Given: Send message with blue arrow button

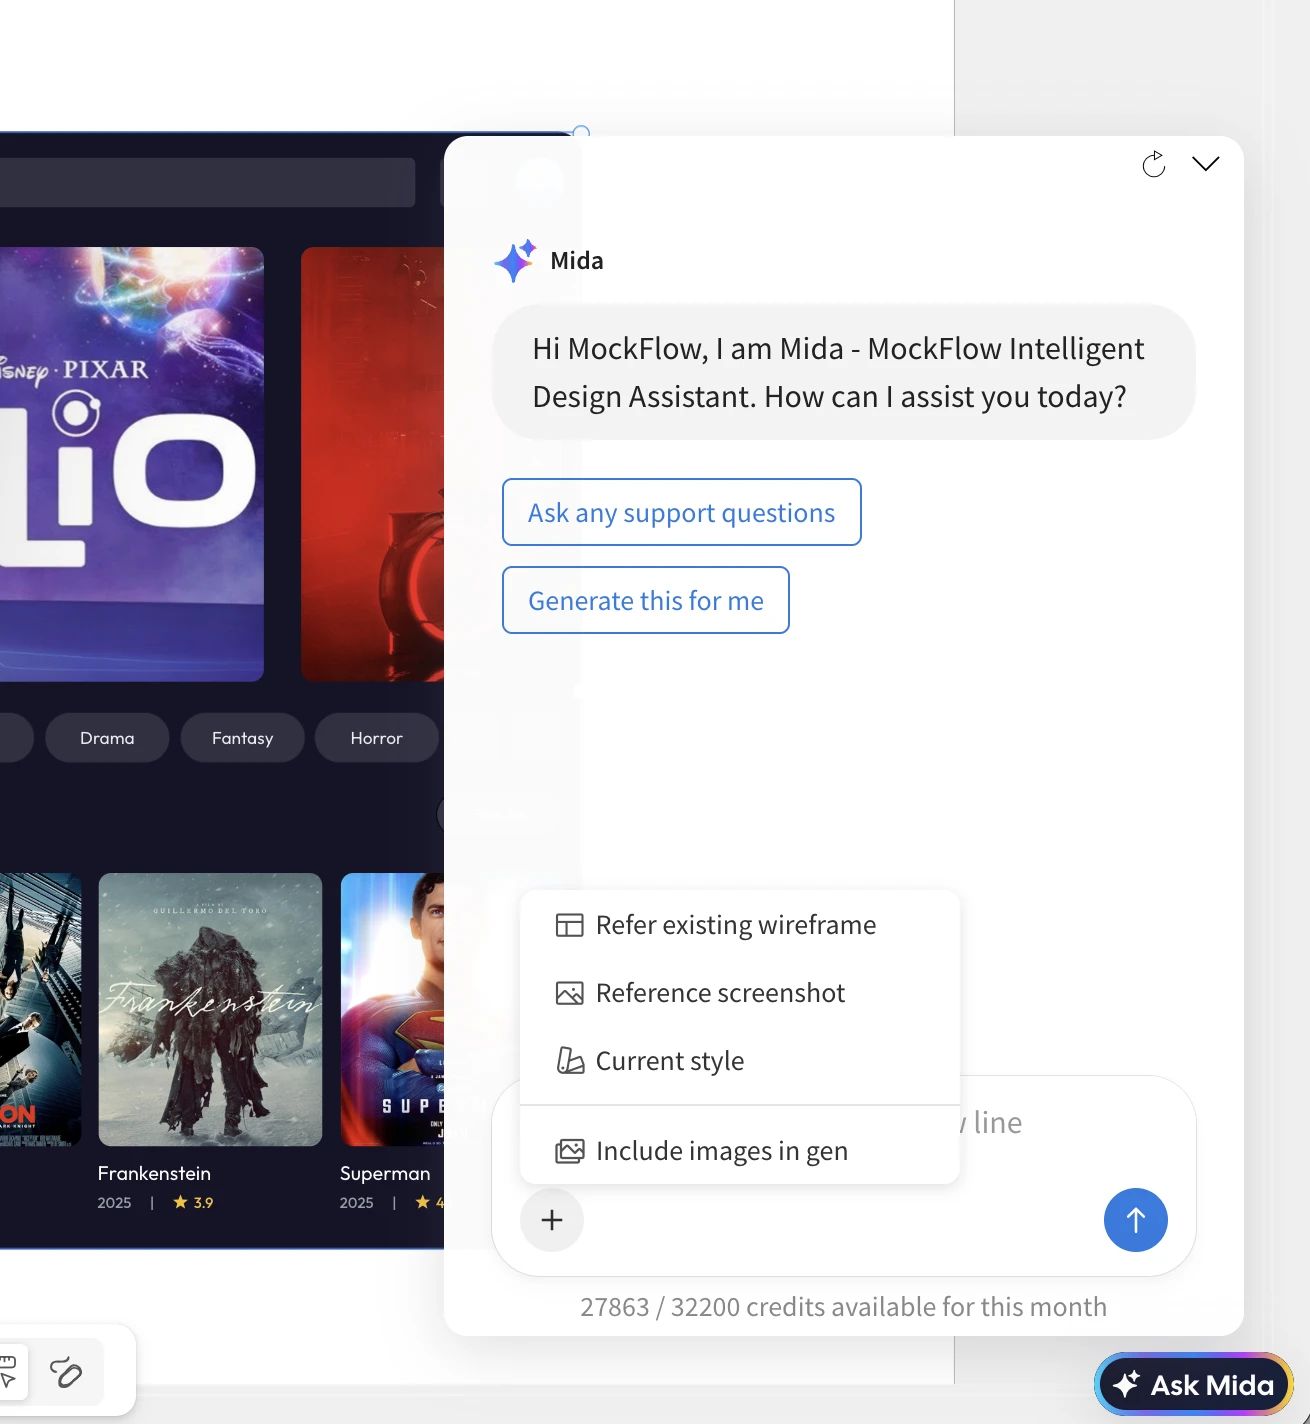Looking at the screenshot, I should click(1135, 1220).
